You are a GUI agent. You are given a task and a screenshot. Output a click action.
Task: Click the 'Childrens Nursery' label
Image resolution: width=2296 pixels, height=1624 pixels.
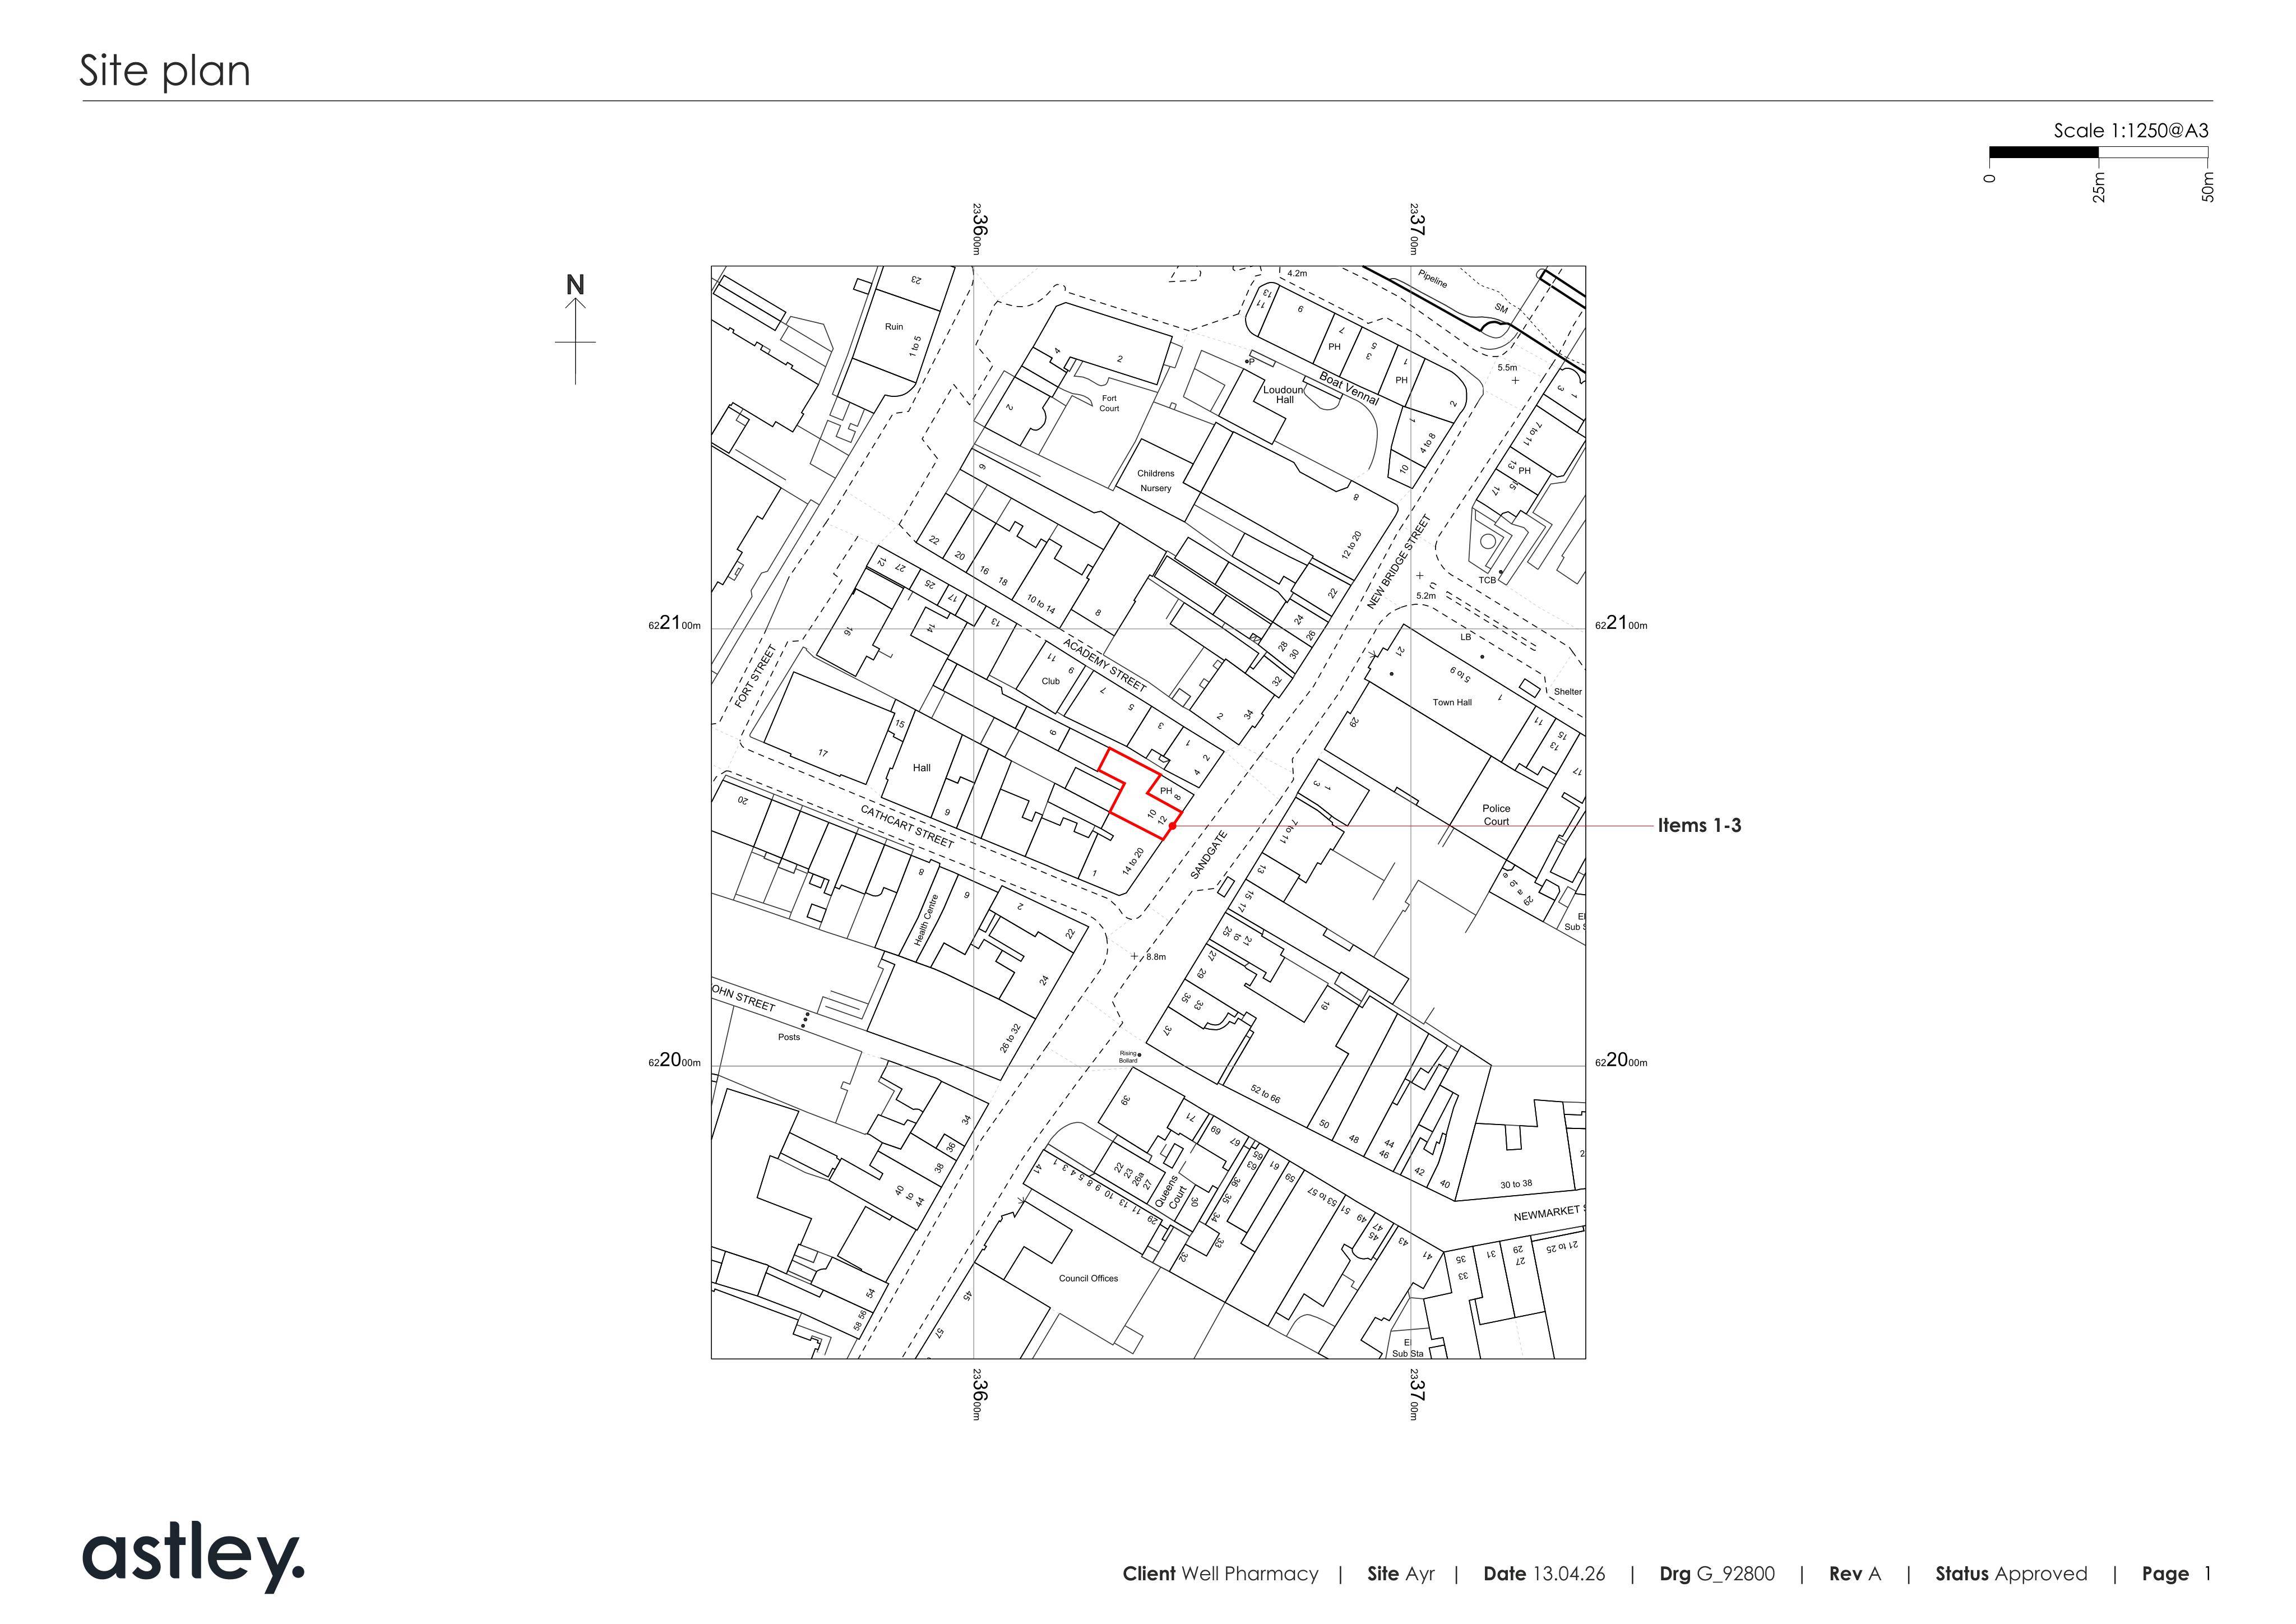coord(1155,481)
